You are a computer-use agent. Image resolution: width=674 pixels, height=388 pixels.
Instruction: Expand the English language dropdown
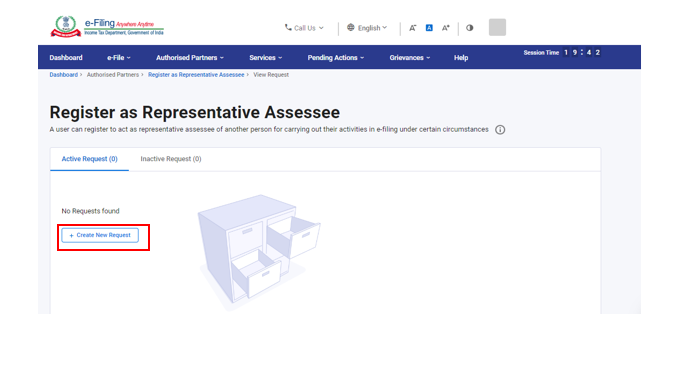tap(367, 28)
